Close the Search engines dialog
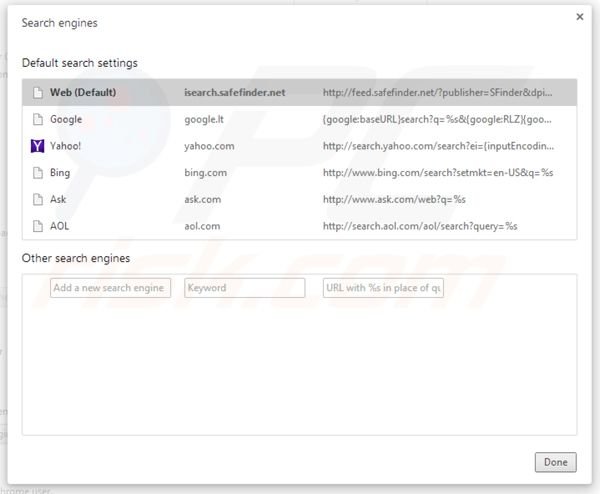This screenshot has height=494, width=600. coord(581,17)
